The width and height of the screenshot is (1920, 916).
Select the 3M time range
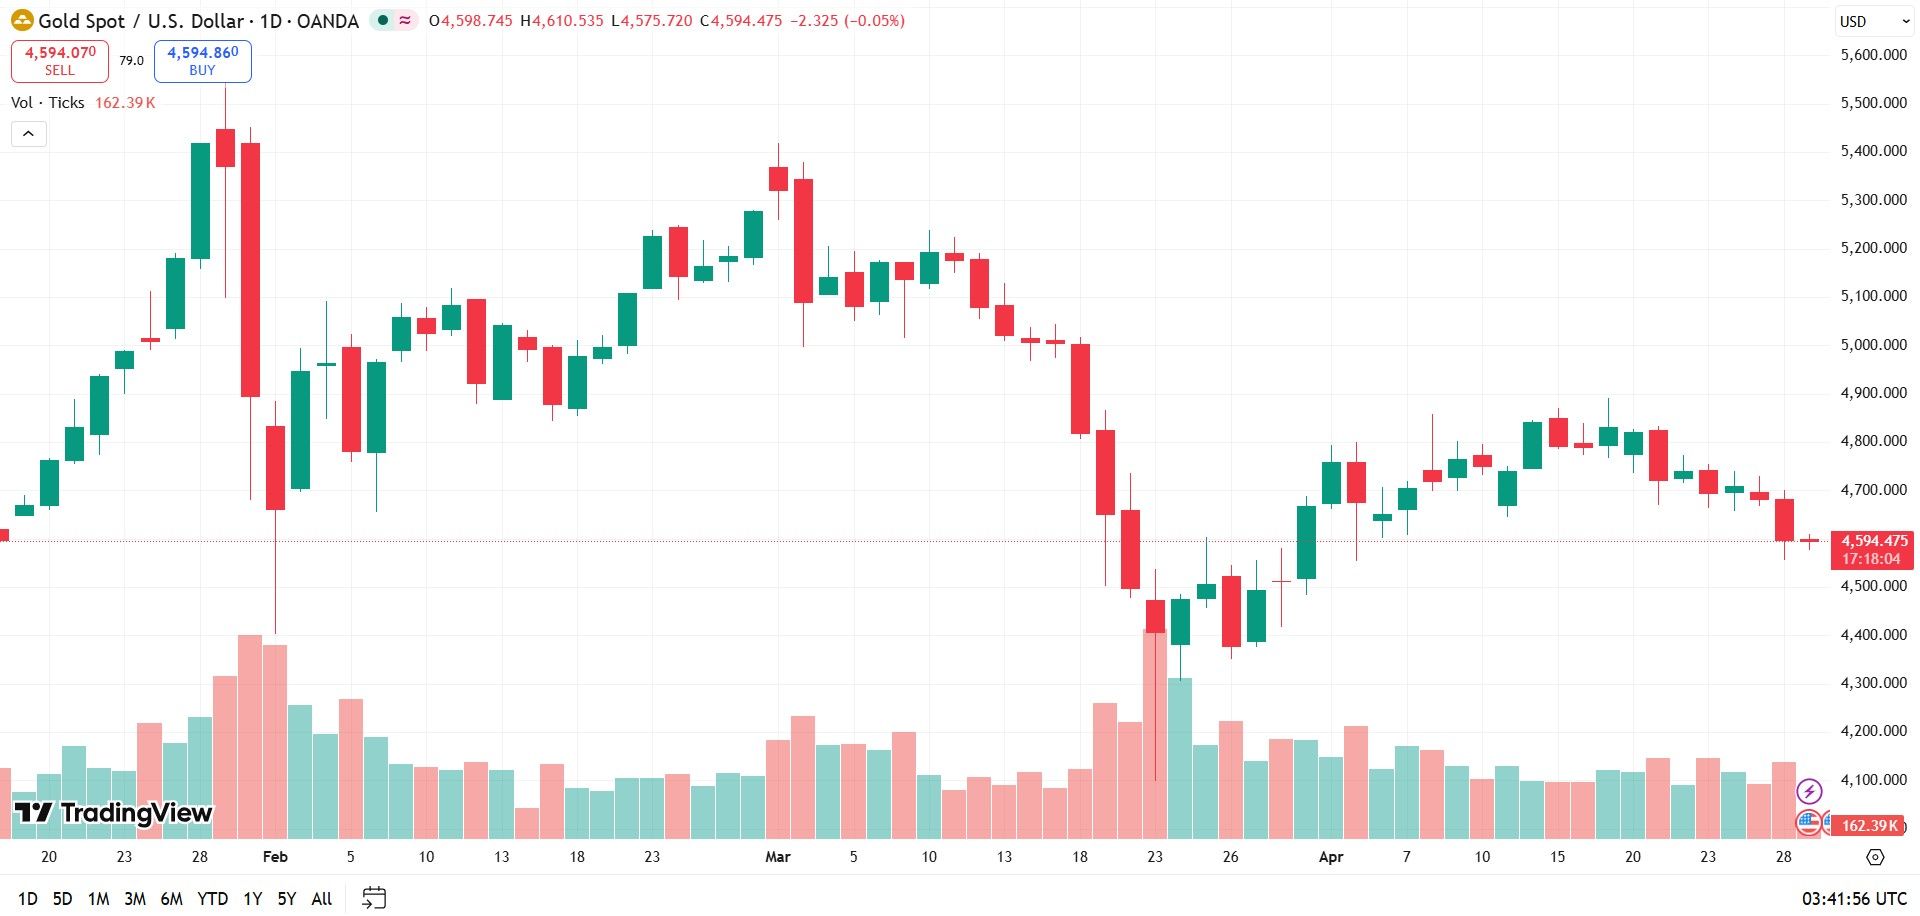135,898
